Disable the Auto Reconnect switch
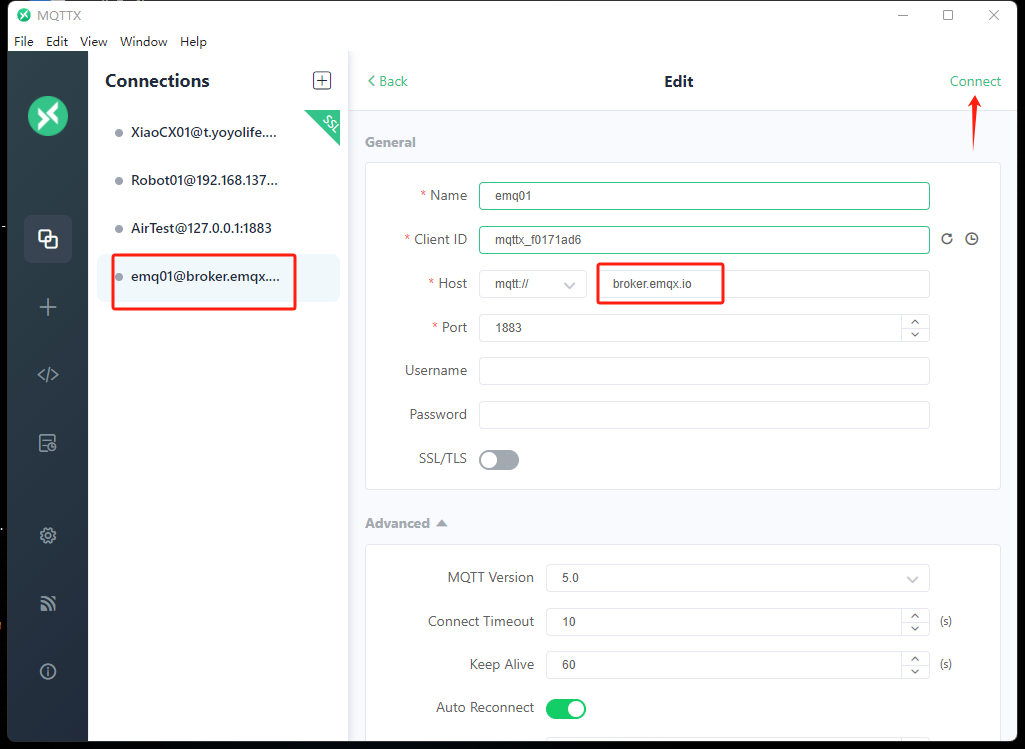1025x749 pixels. (x=565, y=708)
